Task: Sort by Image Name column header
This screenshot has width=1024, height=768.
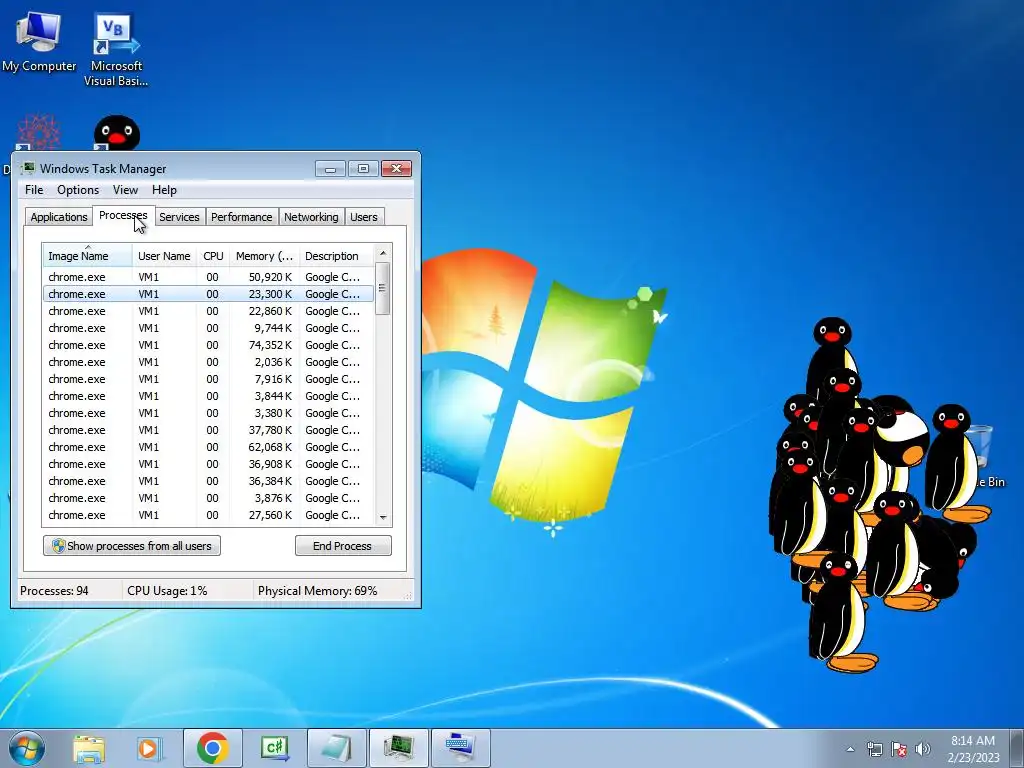Action: coord(88,256)
